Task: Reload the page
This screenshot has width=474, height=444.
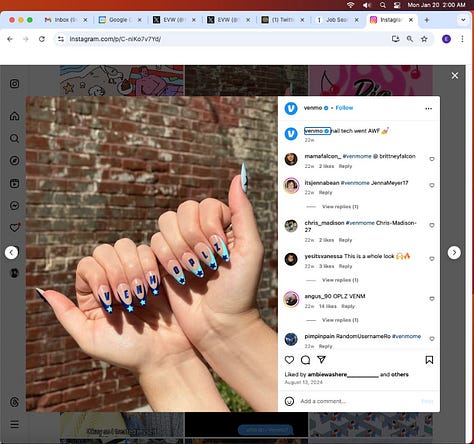Action: tap(42, 39)
